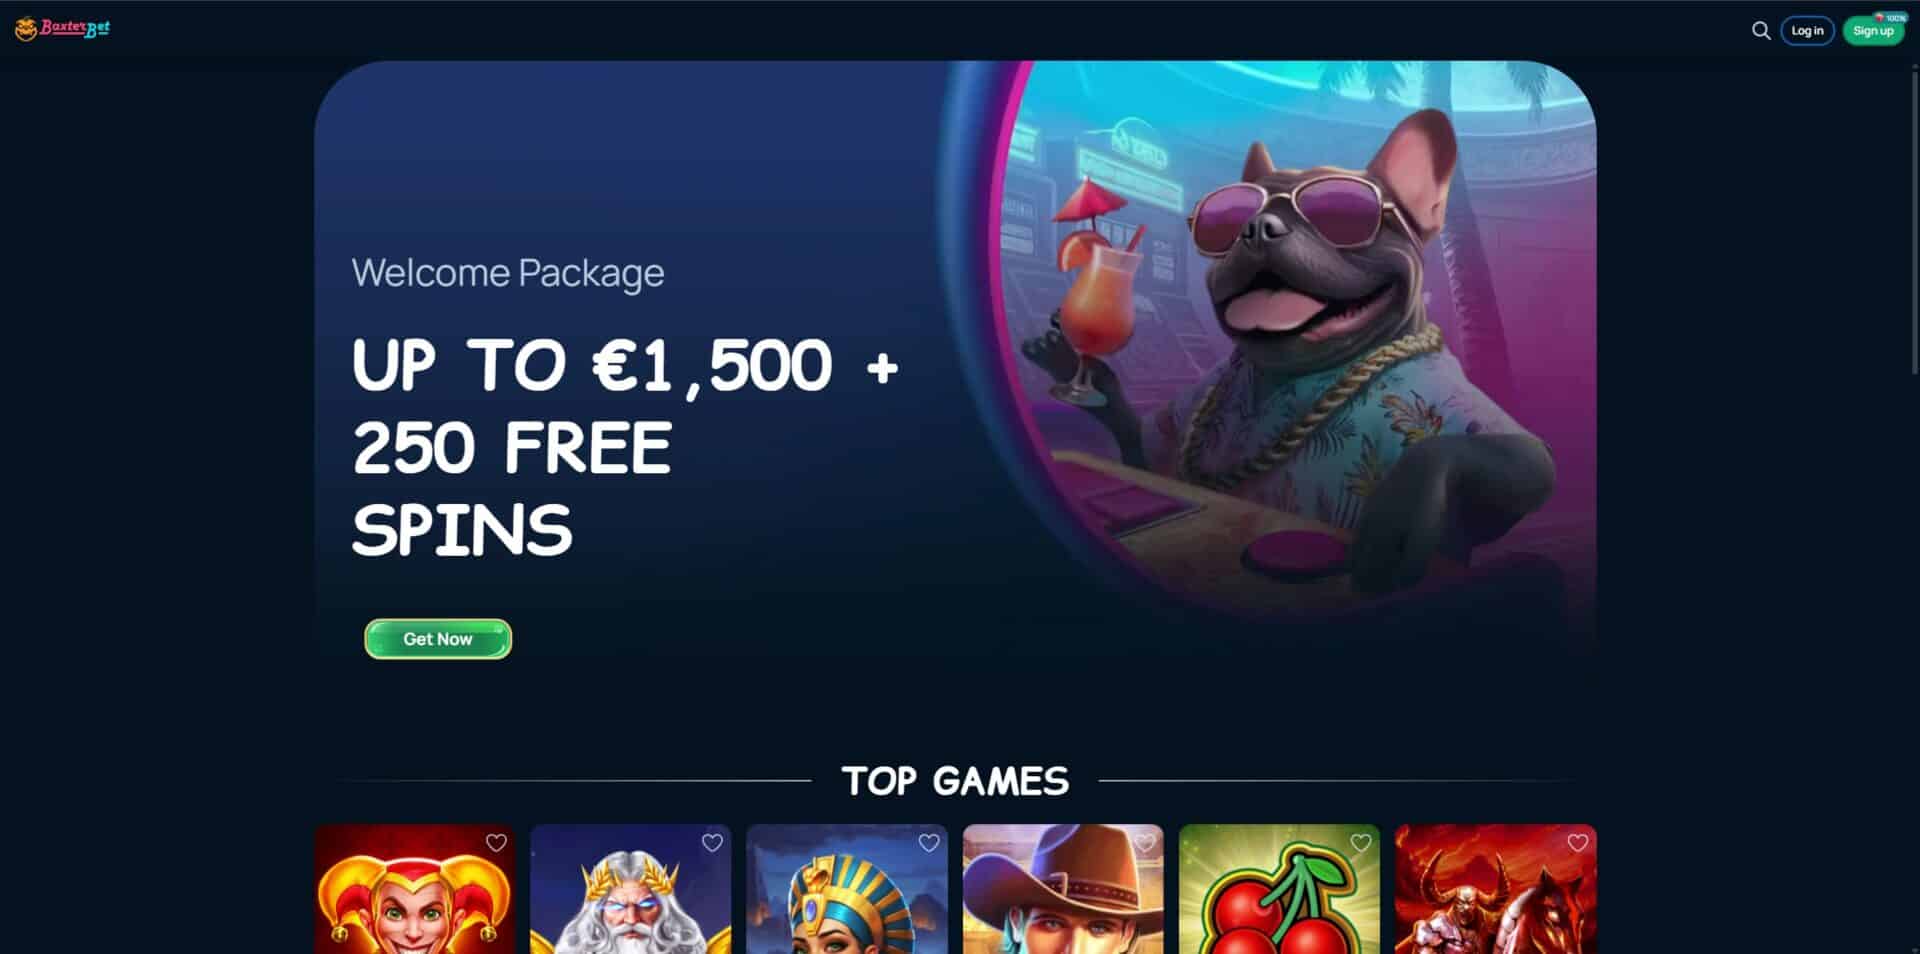Open the cowboy slot game thumbnail
This screenshot has width=1920, height=954.
1063,889
